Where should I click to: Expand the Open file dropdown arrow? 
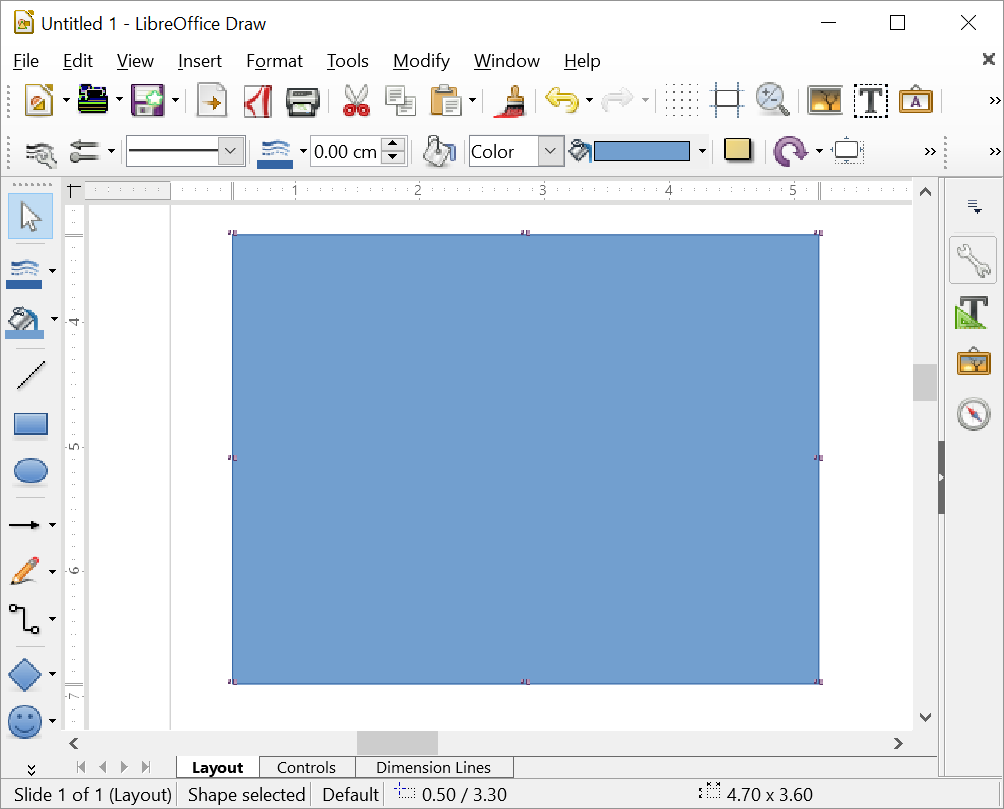tap(119, 100)
